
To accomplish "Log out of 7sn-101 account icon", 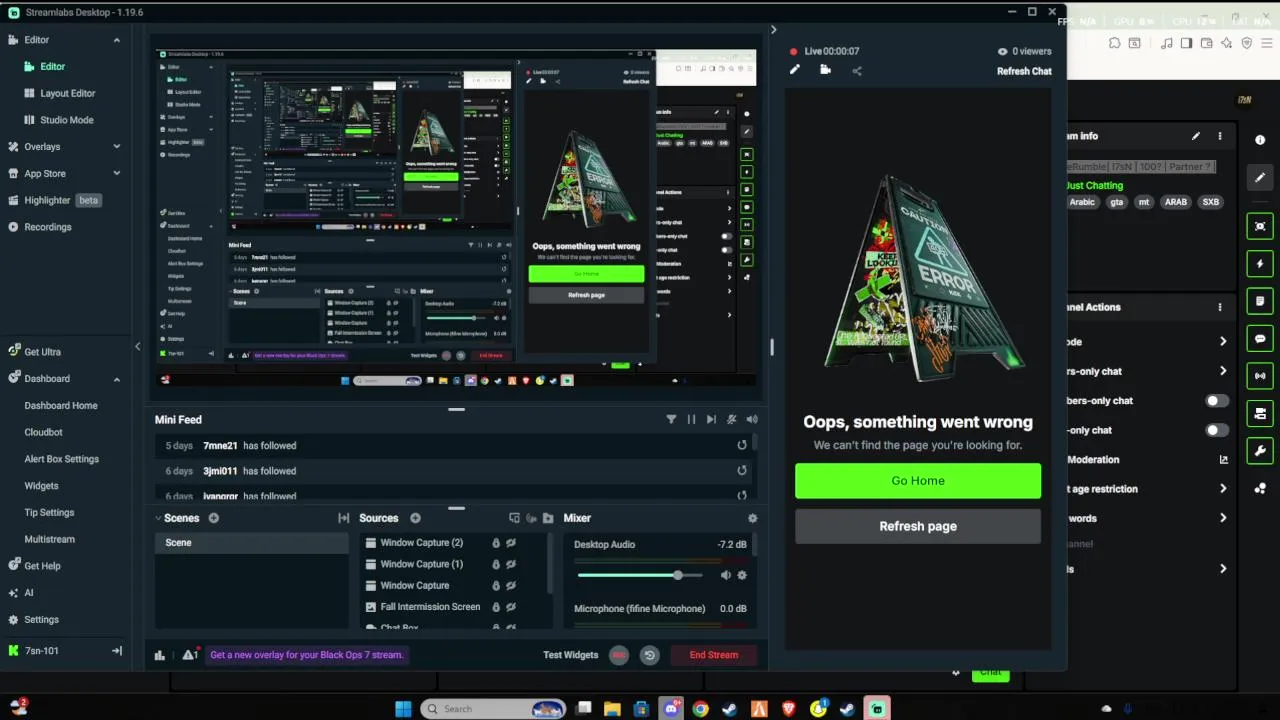I will [x=116, y=651].
